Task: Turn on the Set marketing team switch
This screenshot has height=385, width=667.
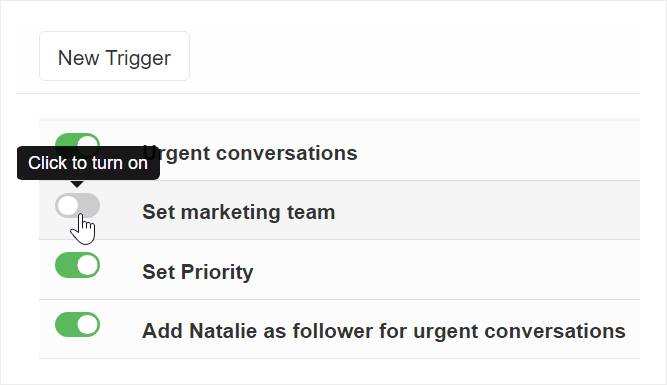Action: (77, 205)
